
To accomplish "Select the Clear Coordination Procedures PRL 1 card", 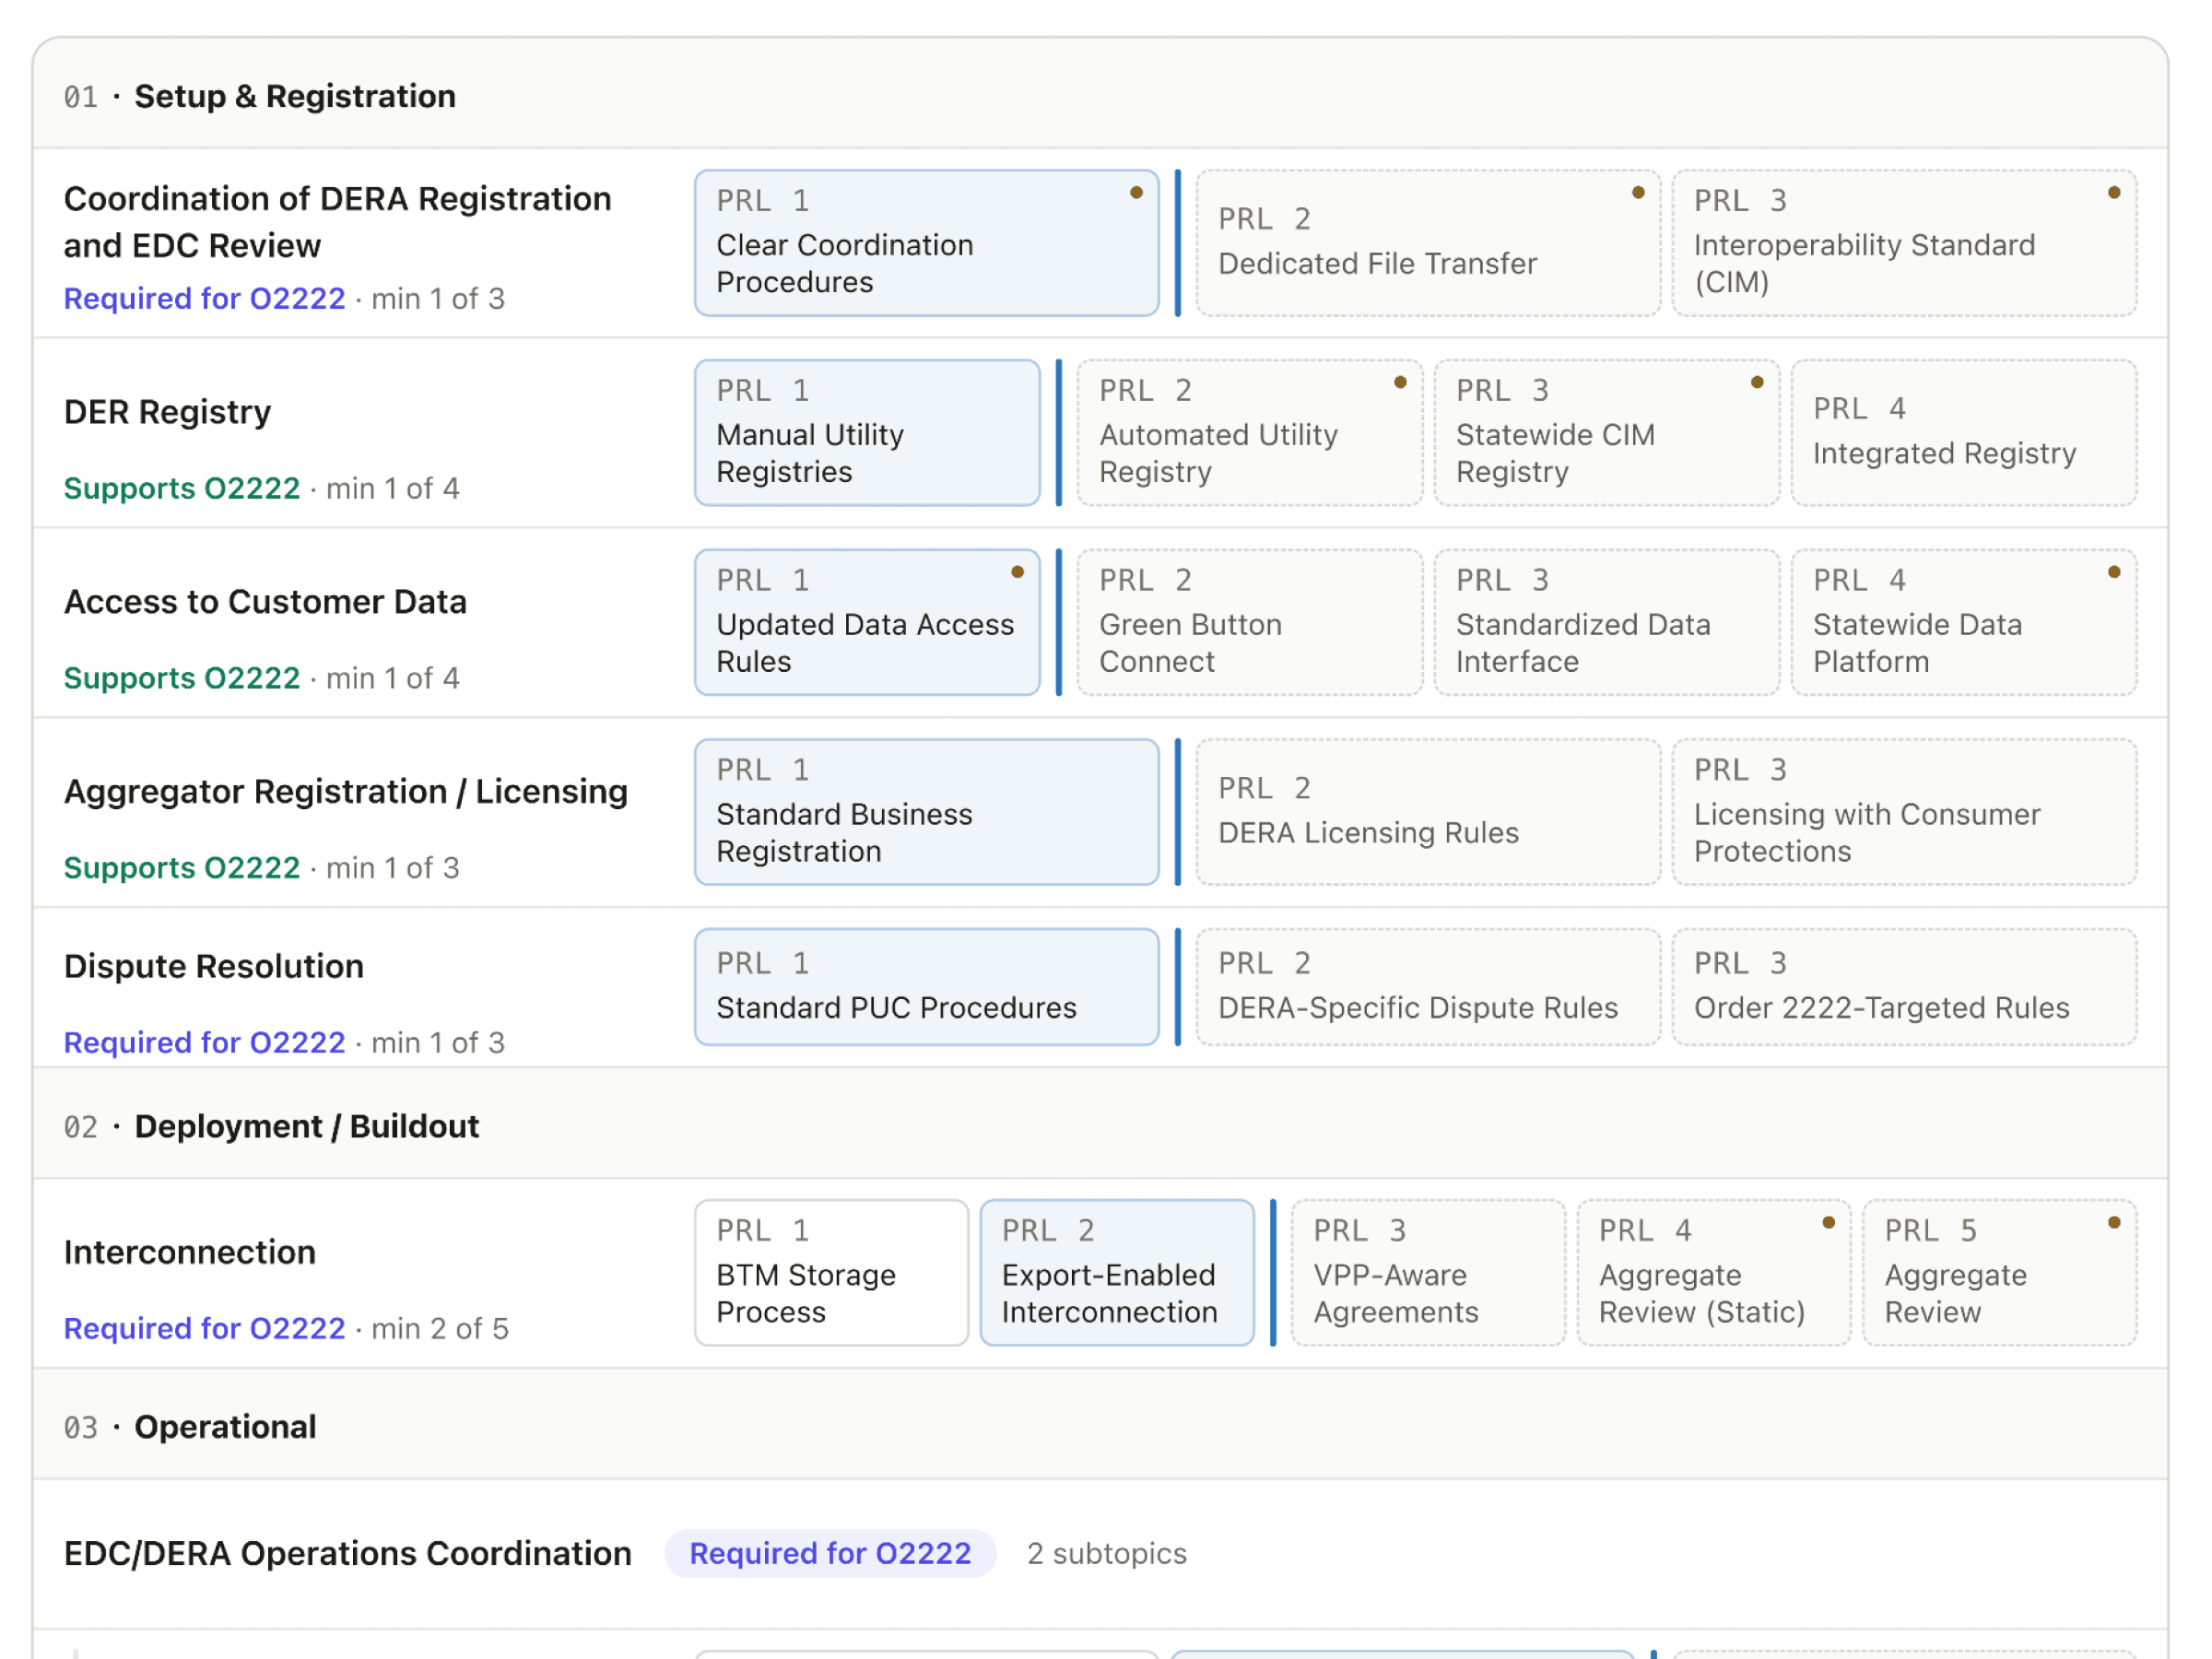I will coord(926,243).
